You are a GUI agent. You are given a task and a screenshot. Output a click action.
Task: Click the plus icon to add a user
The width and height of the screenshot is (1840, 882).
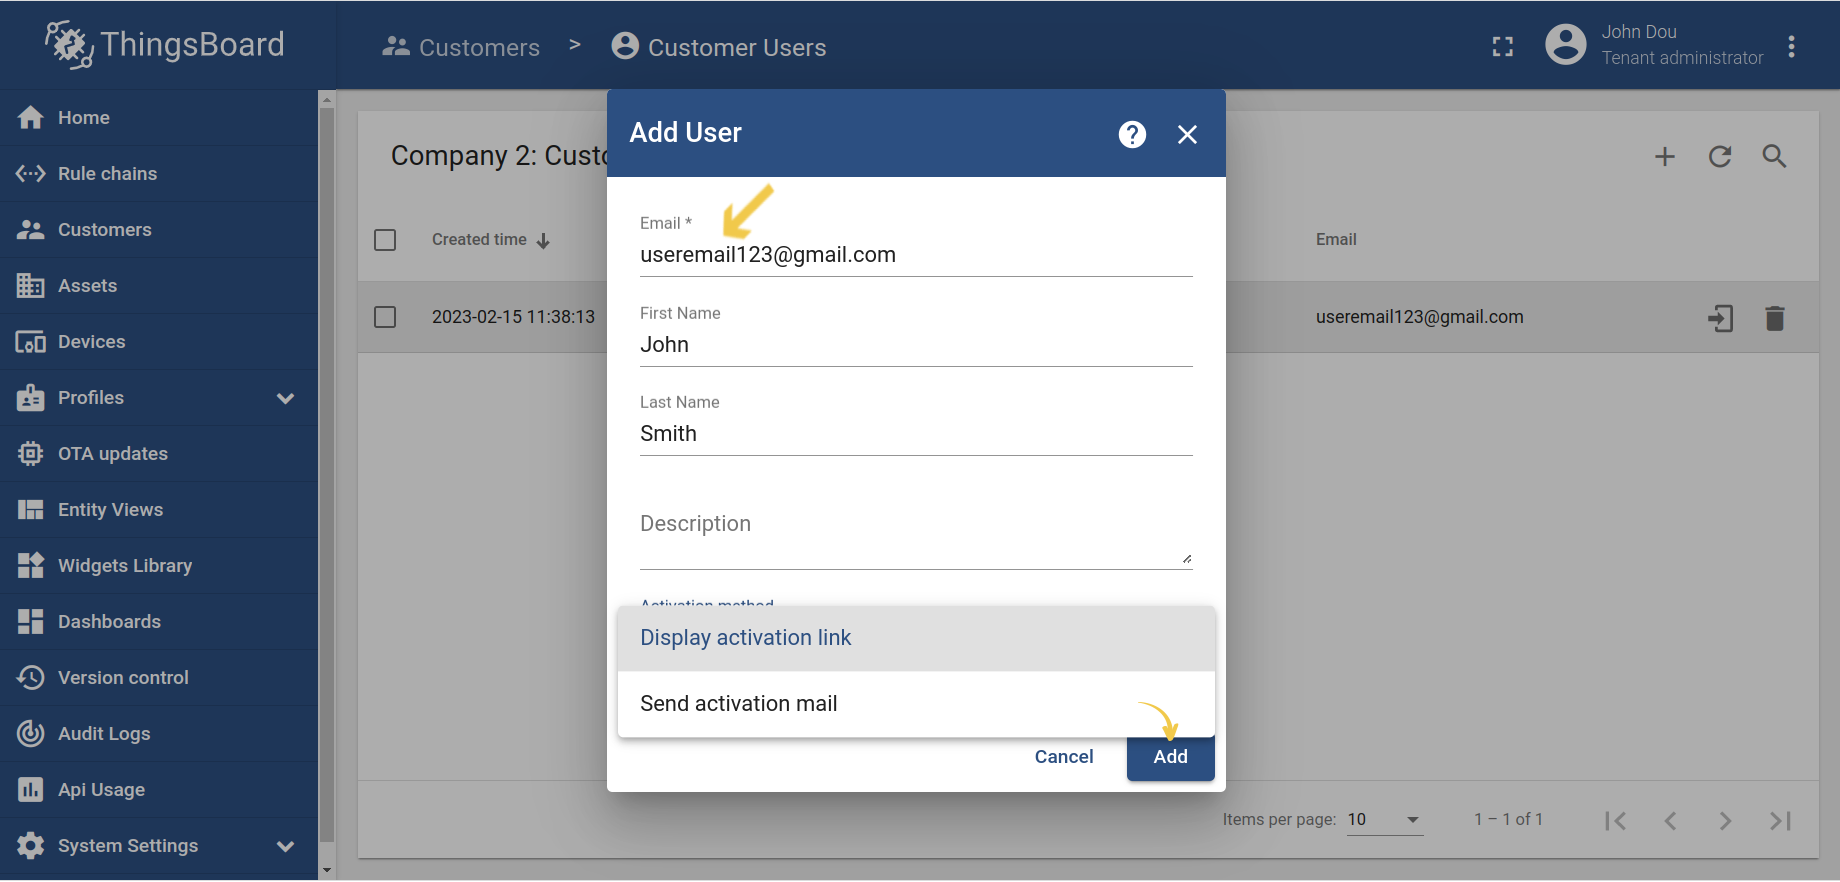click(x=1664, y=157)
